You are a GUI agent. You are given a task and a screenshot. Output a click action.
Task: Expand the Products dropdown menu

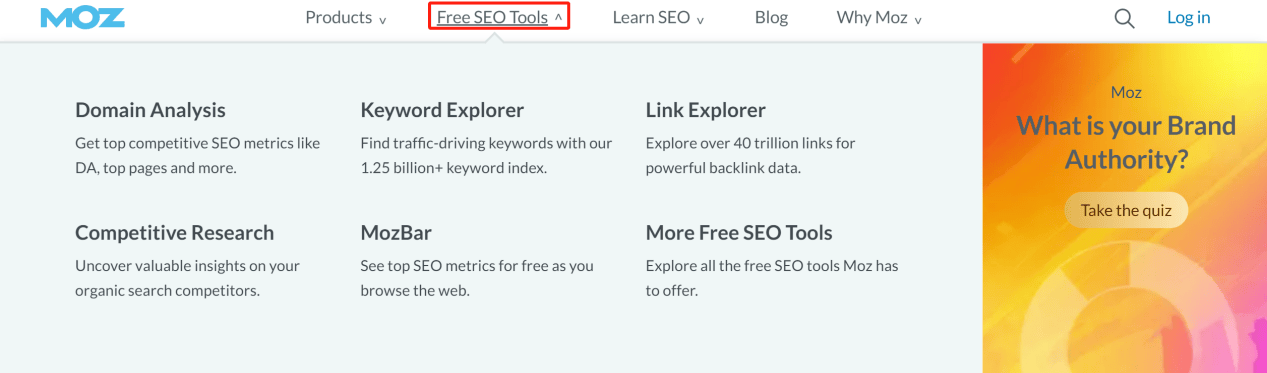point(345,17)
